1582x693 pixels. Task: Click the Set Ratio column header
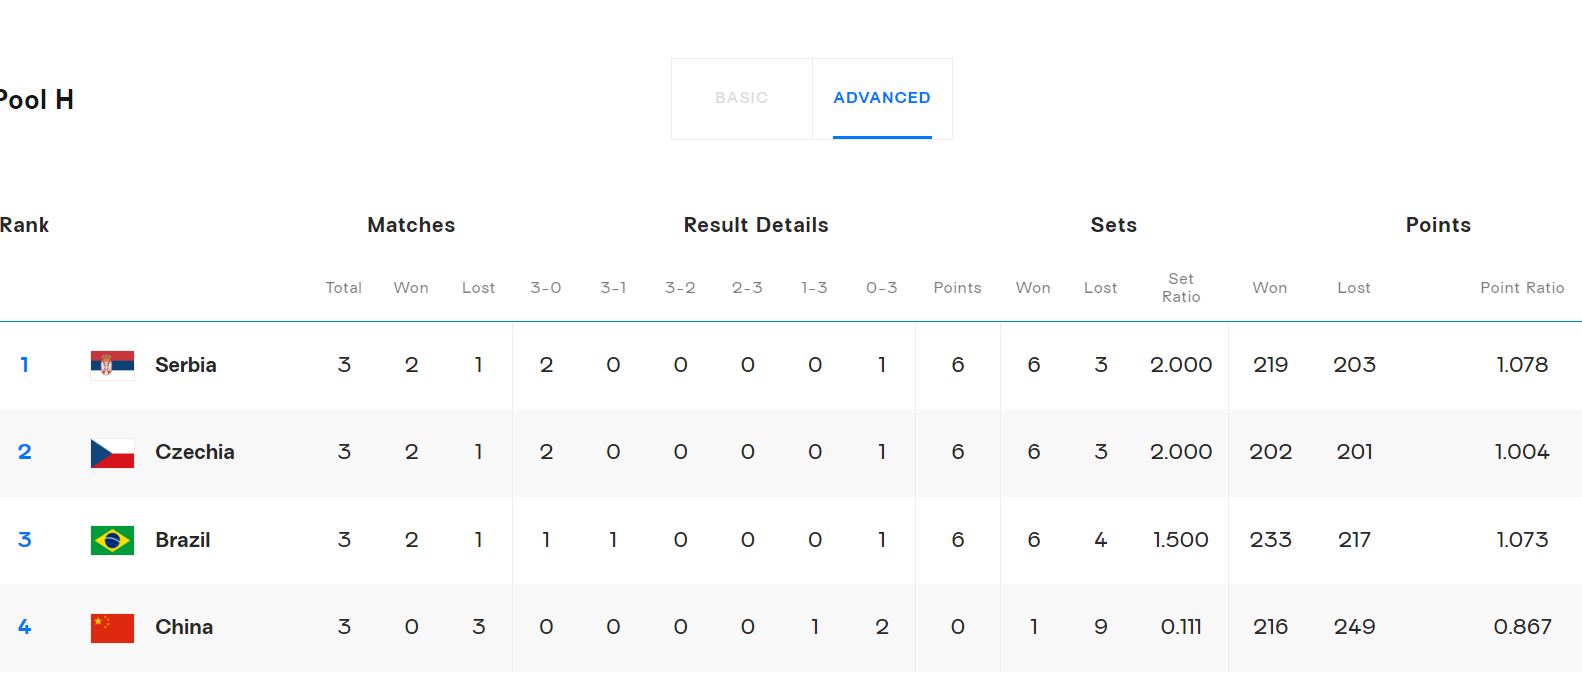pyautogui.click(x=1181, y=288)
